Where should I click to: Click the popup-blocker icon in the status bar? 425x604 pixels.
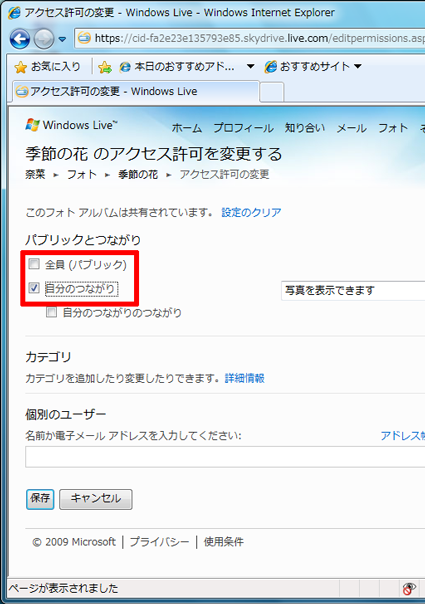(408, 588)
